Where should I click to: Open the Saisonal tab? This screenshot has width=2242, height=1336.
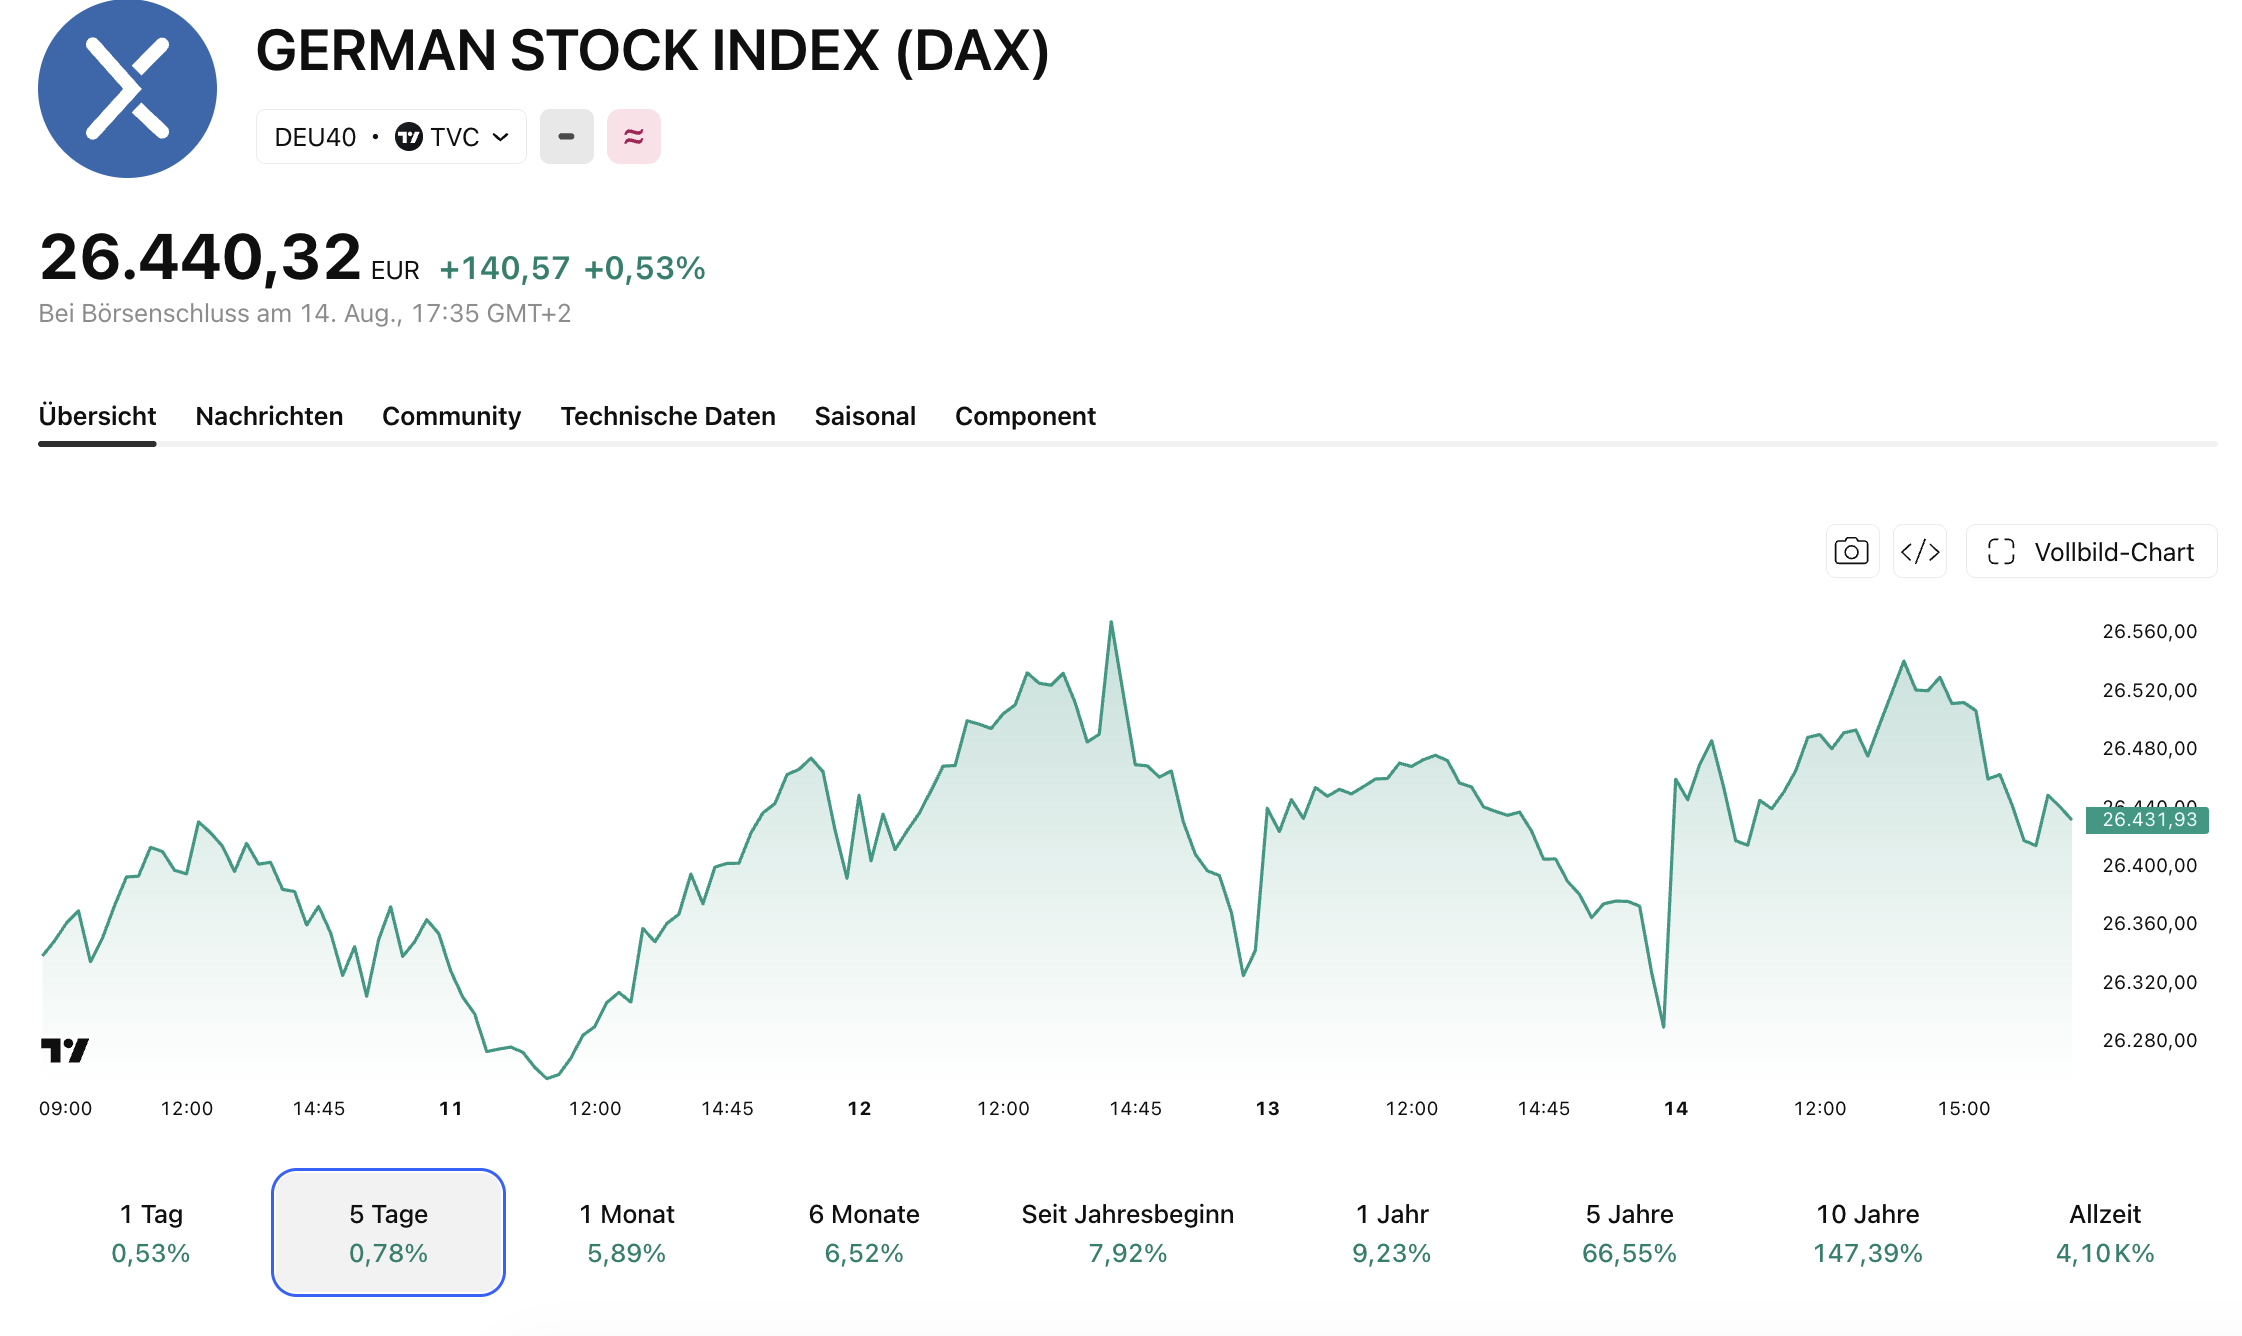pos(865,416)
